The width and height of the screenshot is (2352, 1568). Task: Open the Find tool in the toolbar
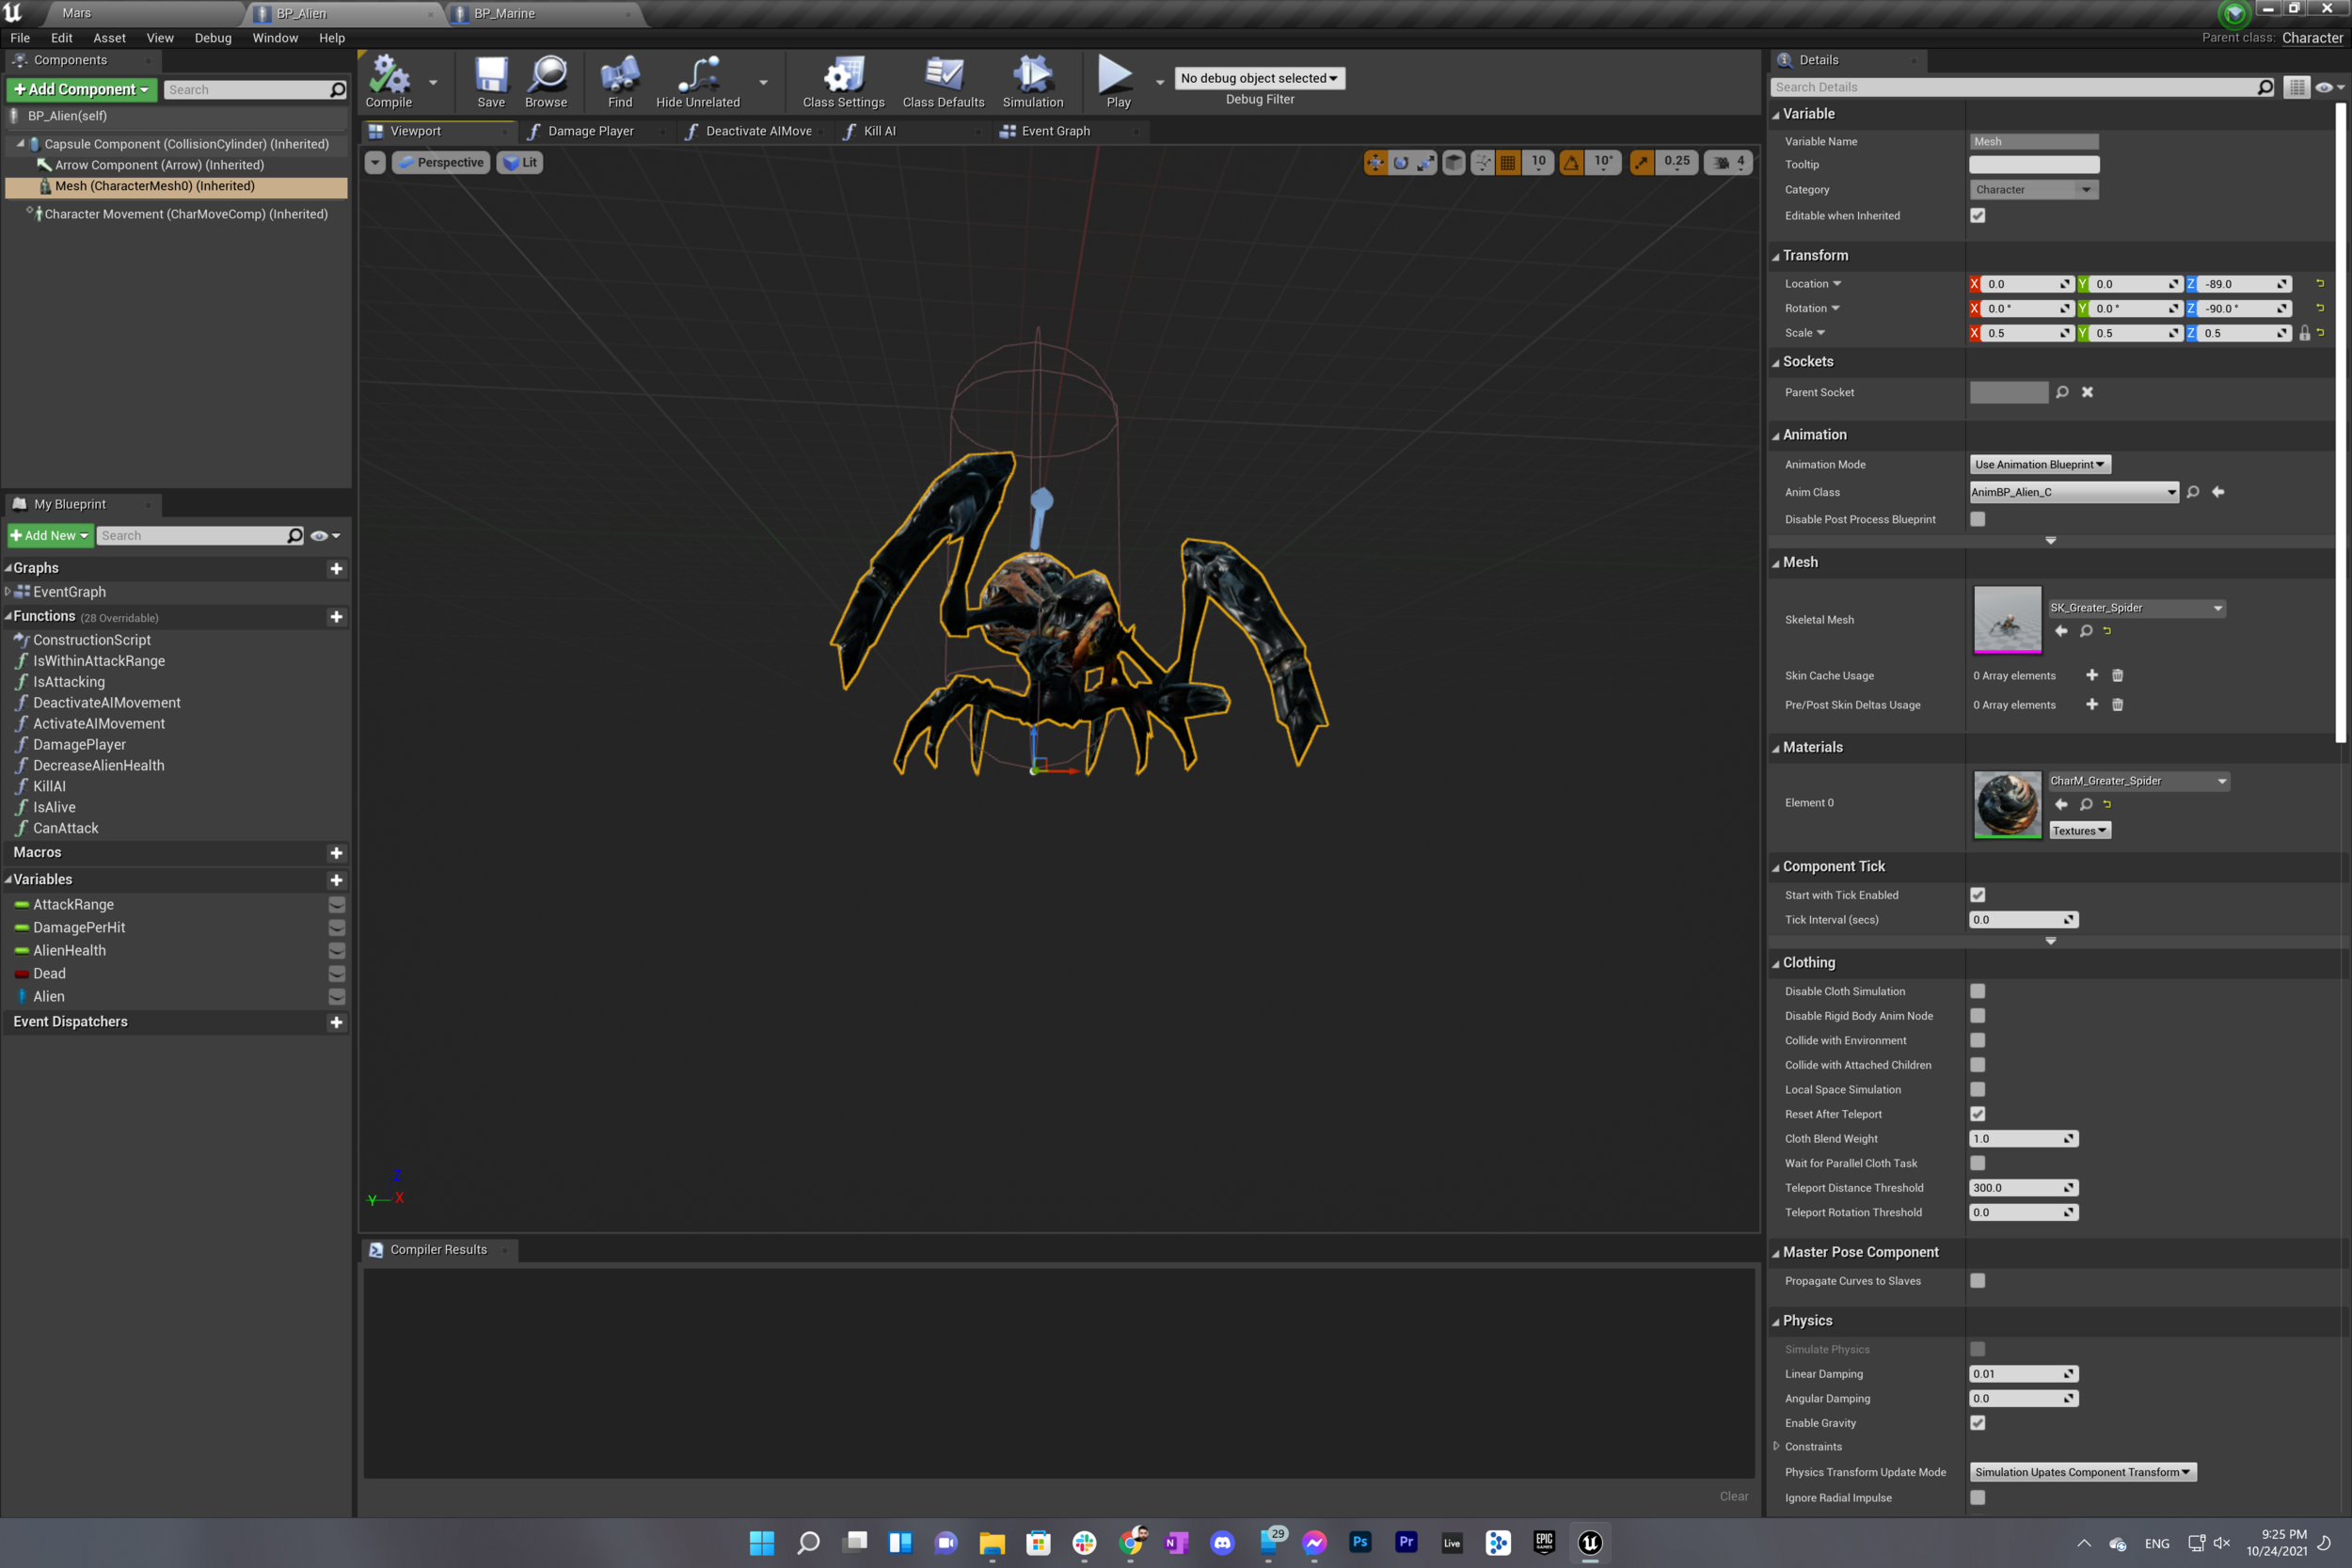620,82
